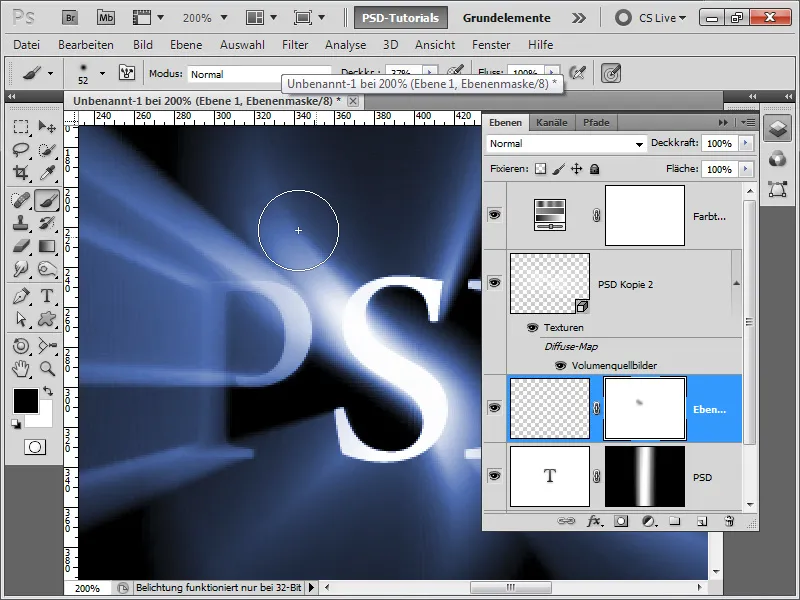
Task: Select the Gradient tool
Action: (47, 246)
